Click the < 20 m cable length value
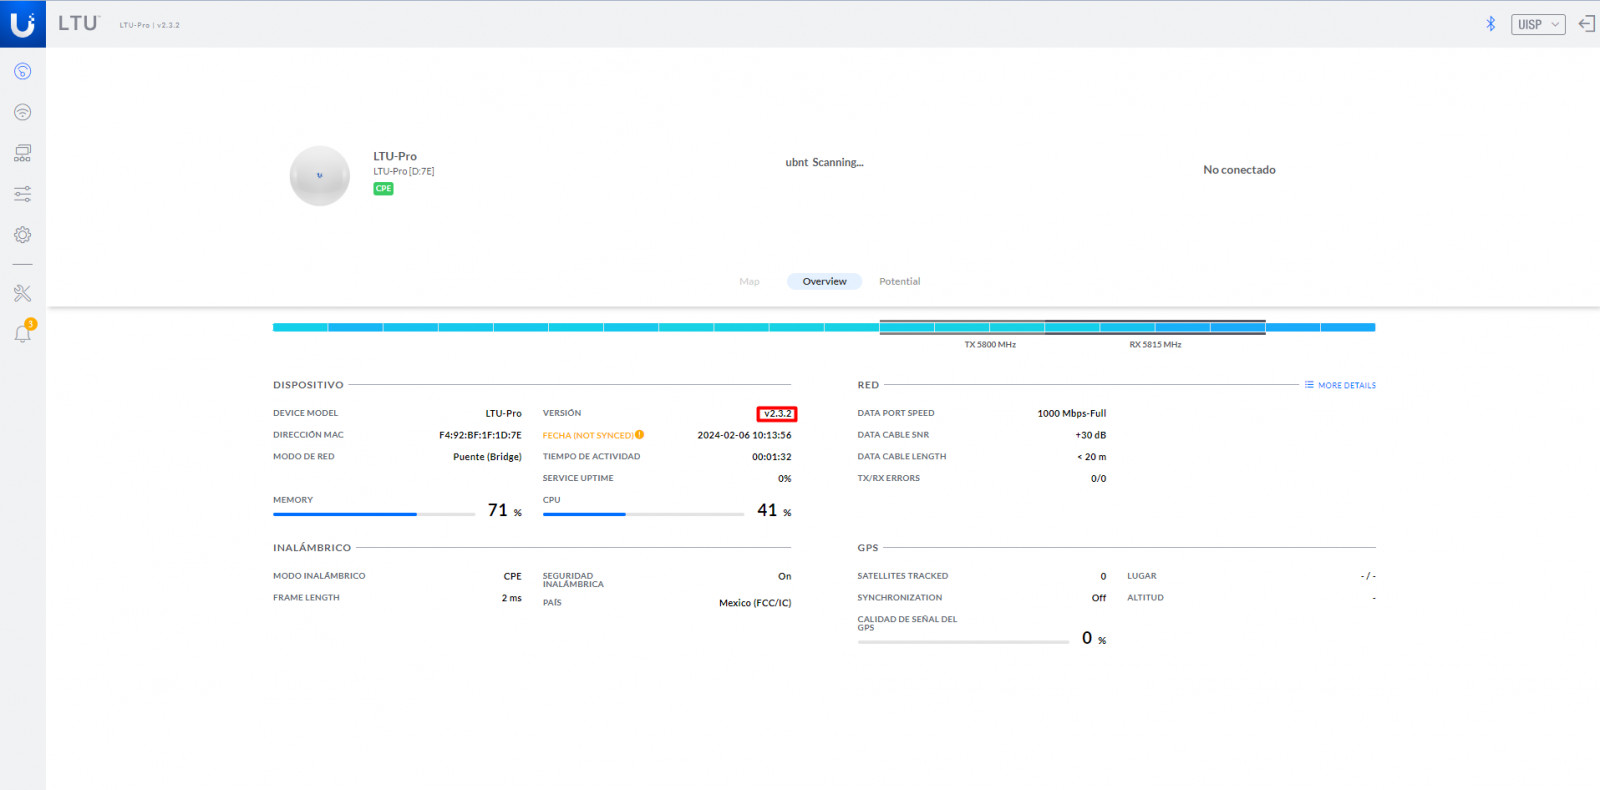 1092,457
